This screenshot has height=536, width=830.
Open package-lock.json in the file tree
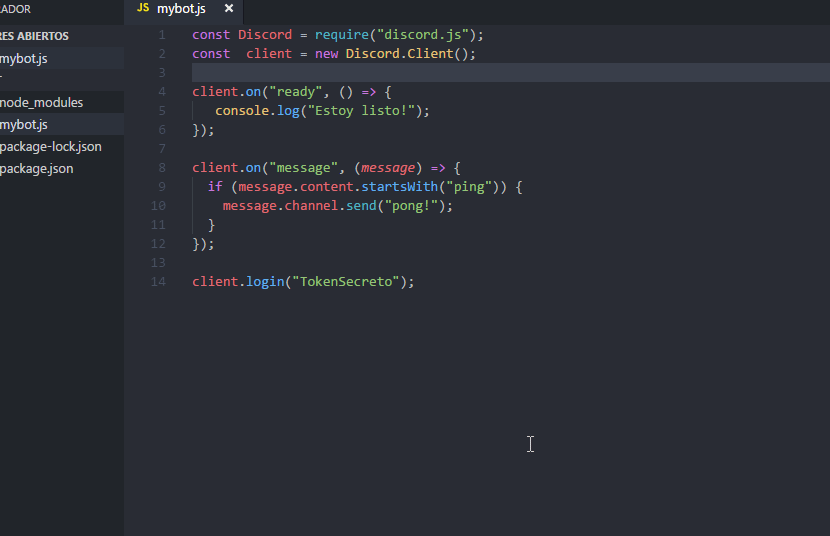click(51, 147)
